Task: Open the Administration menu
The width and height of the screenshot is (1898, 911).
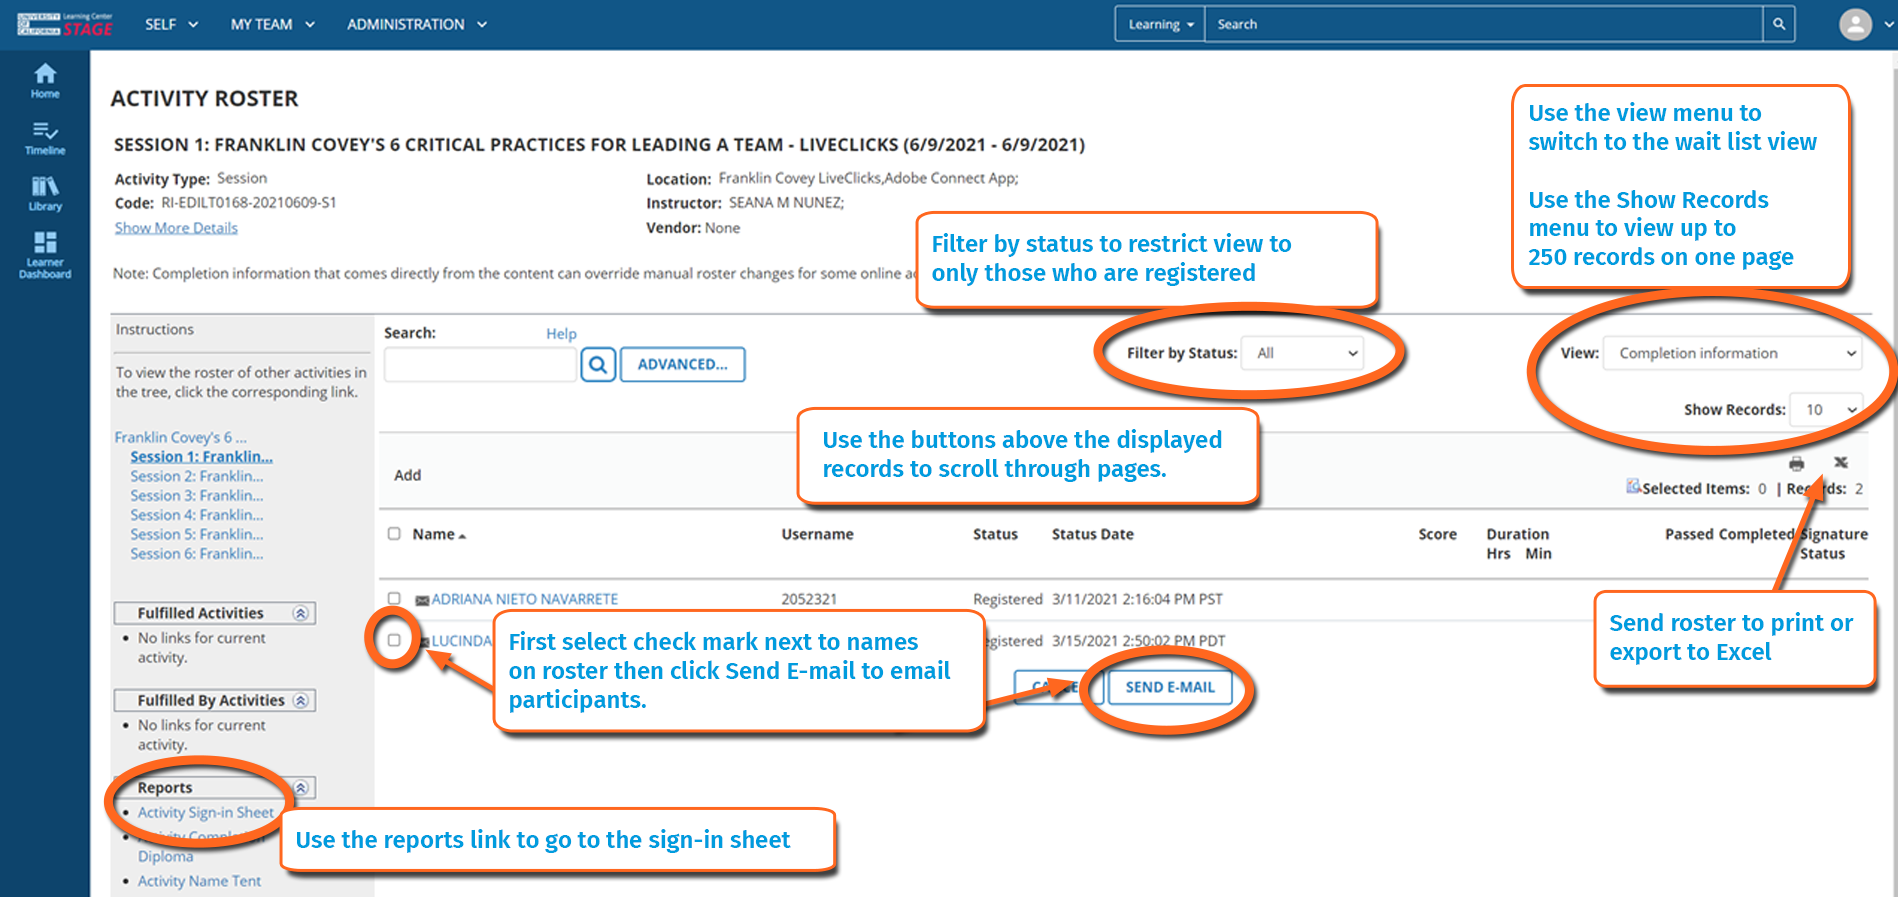Action: [x=416, y=24]
